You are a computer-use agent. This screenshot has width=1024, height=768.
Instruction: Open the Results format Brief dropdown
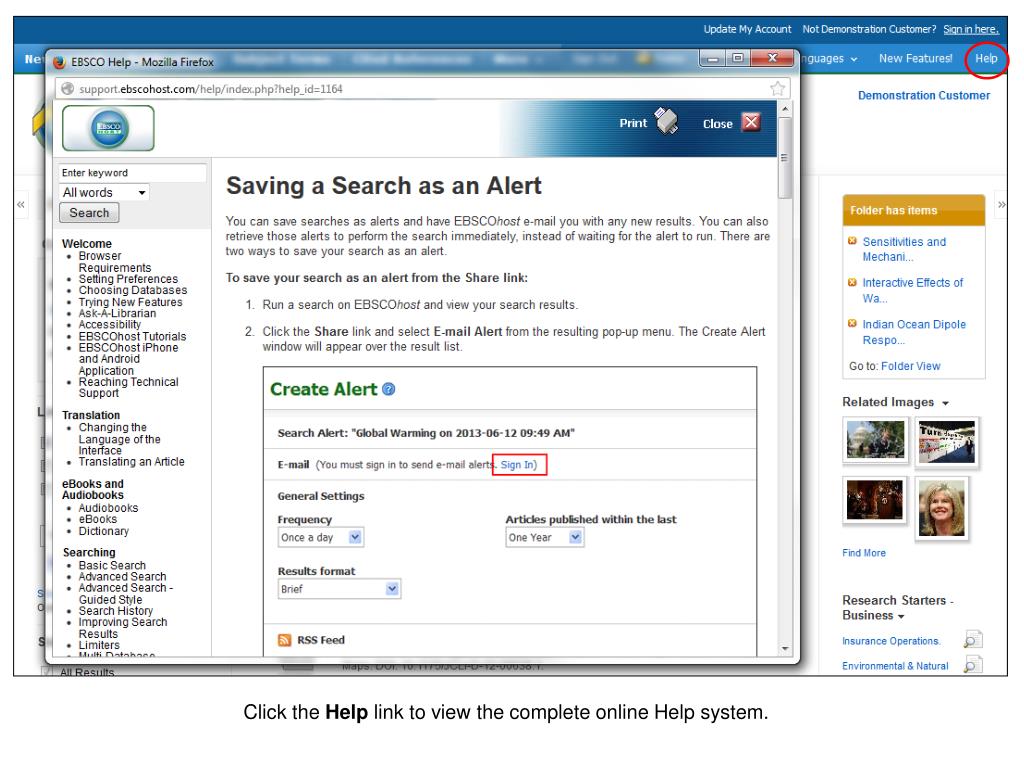click(340, 589)
